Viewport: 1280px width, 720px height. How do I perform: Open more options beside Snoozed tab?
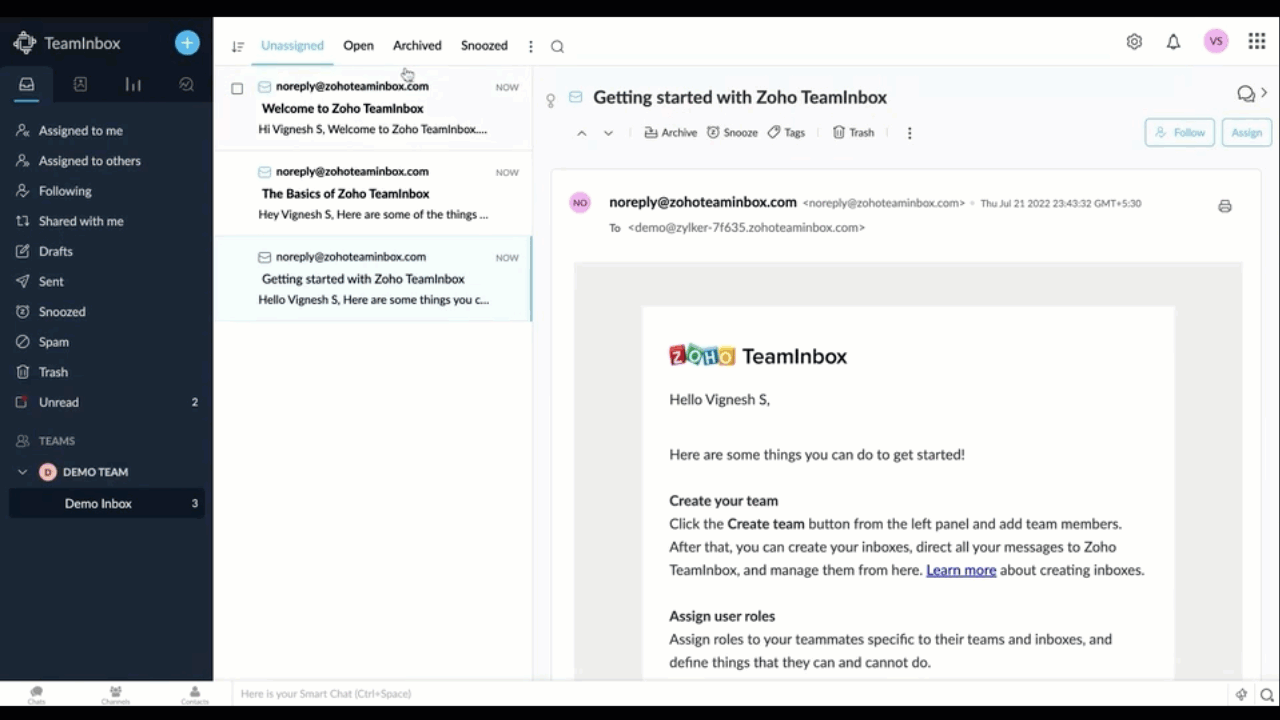tap(531, 46)
